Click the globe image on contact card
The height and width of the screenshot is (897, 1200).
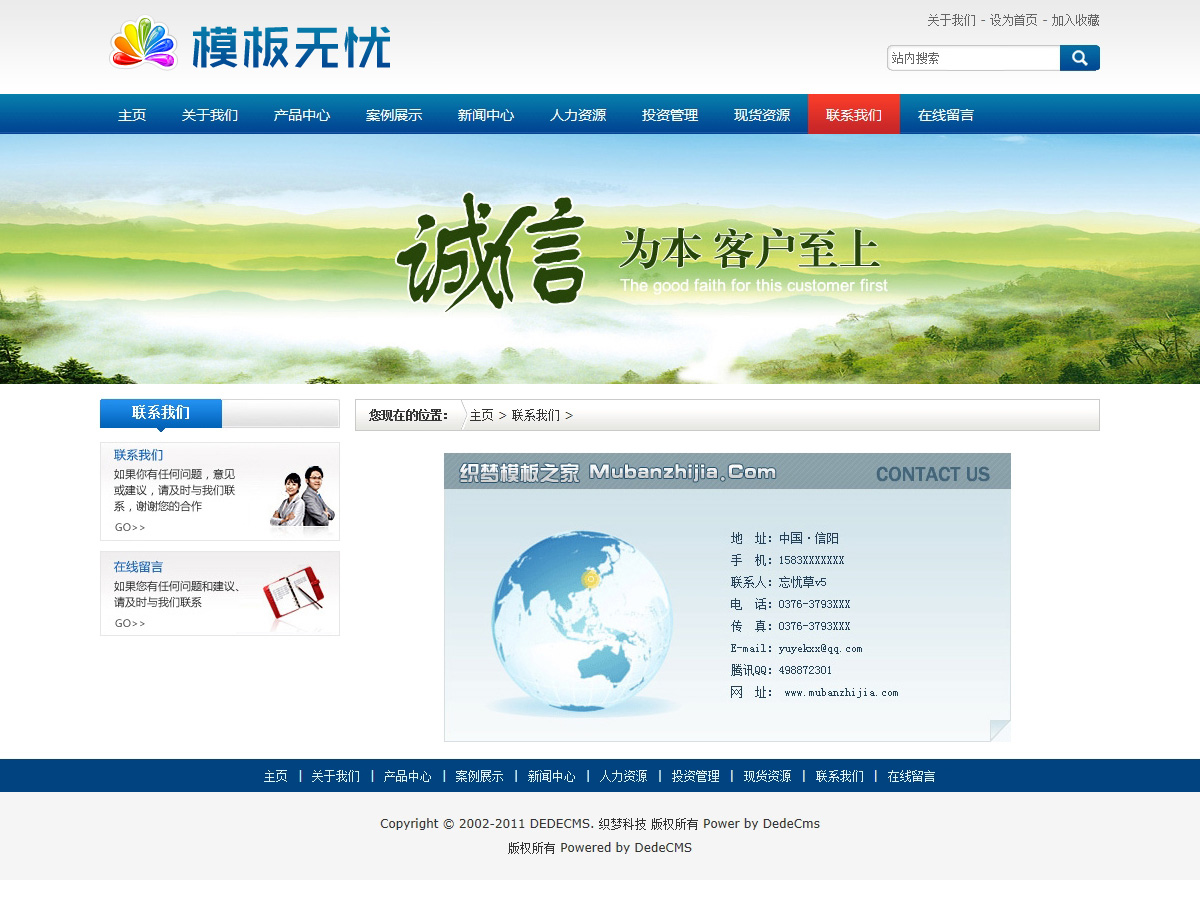[583, 622]
